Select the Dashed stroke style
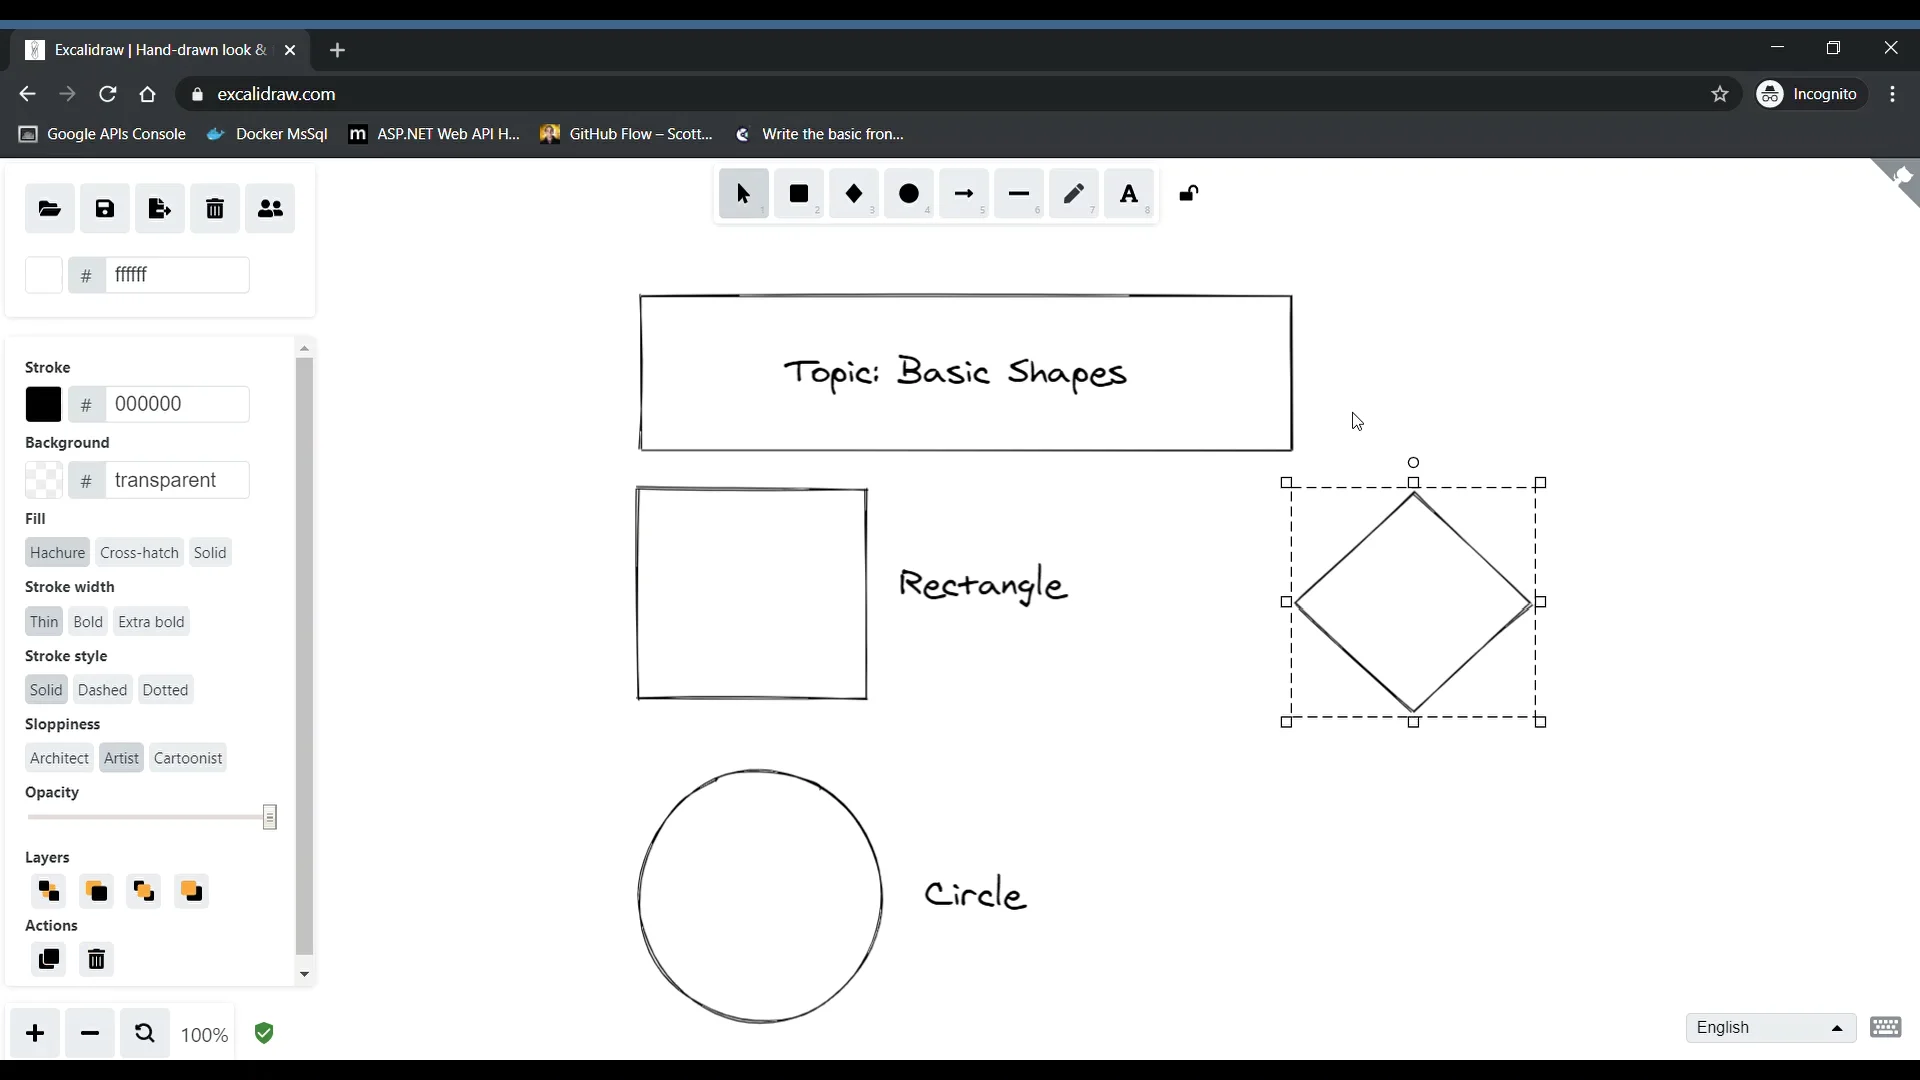The width and height of the screenshot is (1920, 1080). tap(102, 689)
